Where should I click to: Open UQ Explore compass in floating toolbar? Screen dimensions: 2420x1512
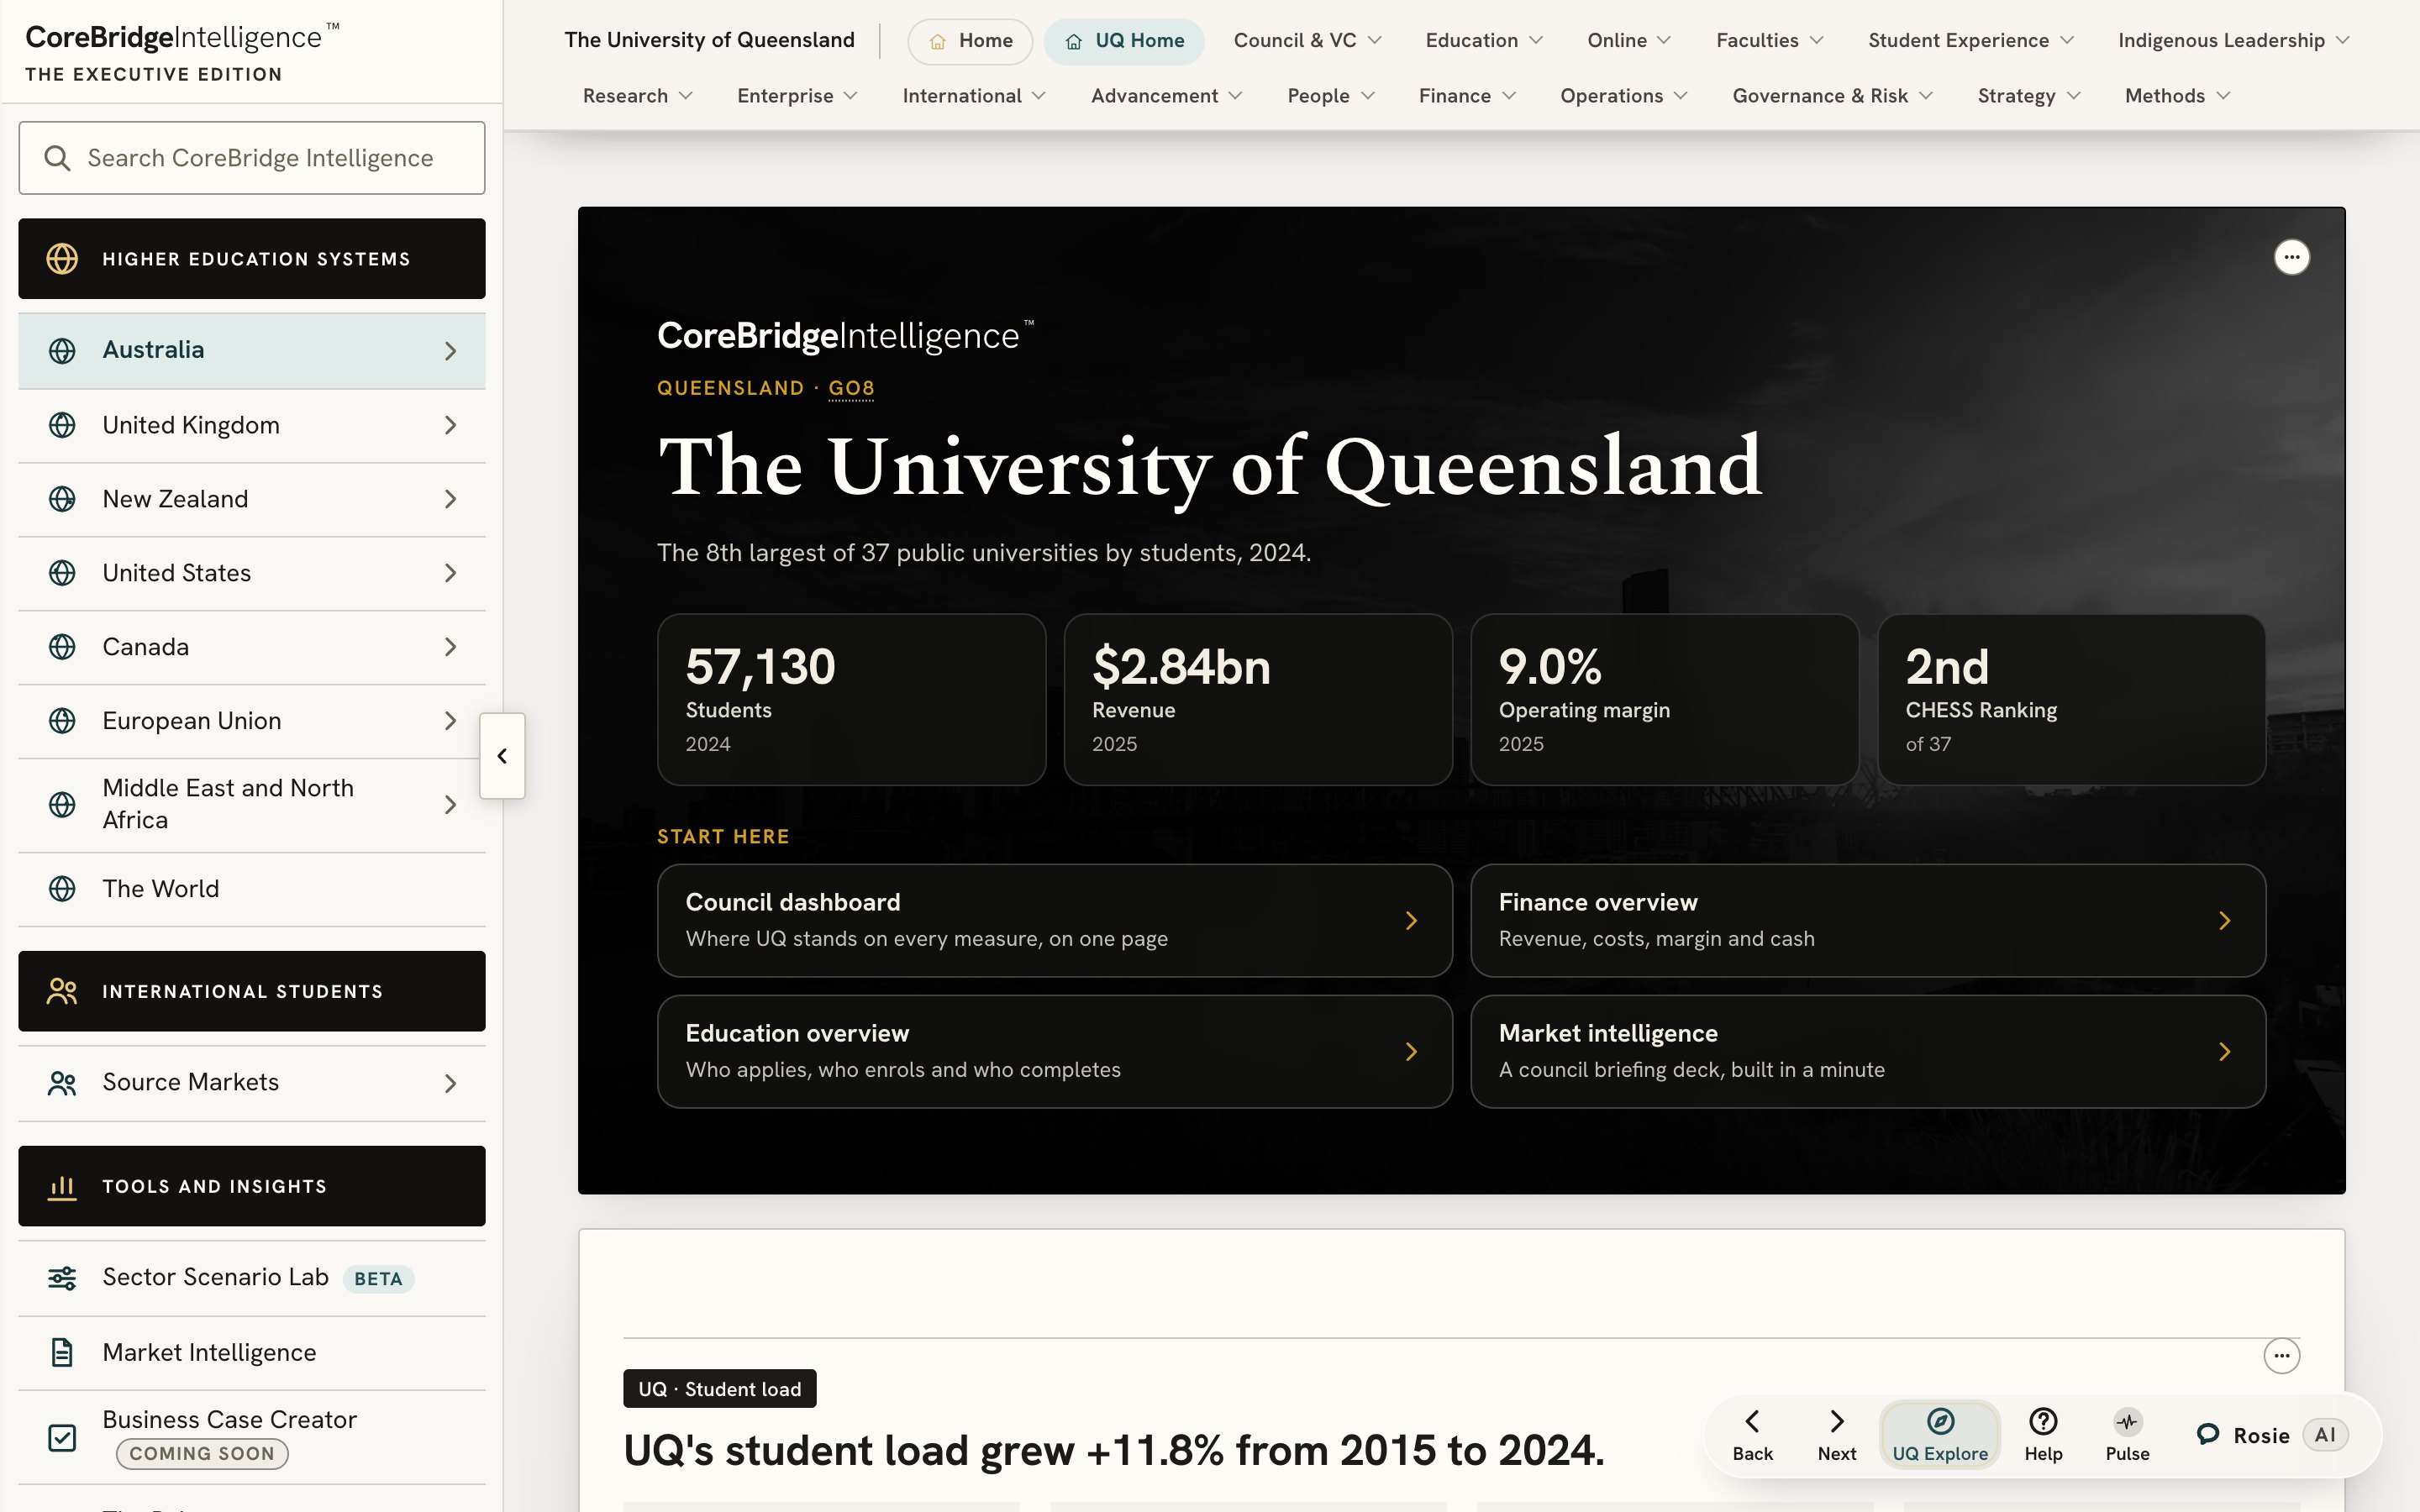pyautogui.click(x=1940, y=1435)
